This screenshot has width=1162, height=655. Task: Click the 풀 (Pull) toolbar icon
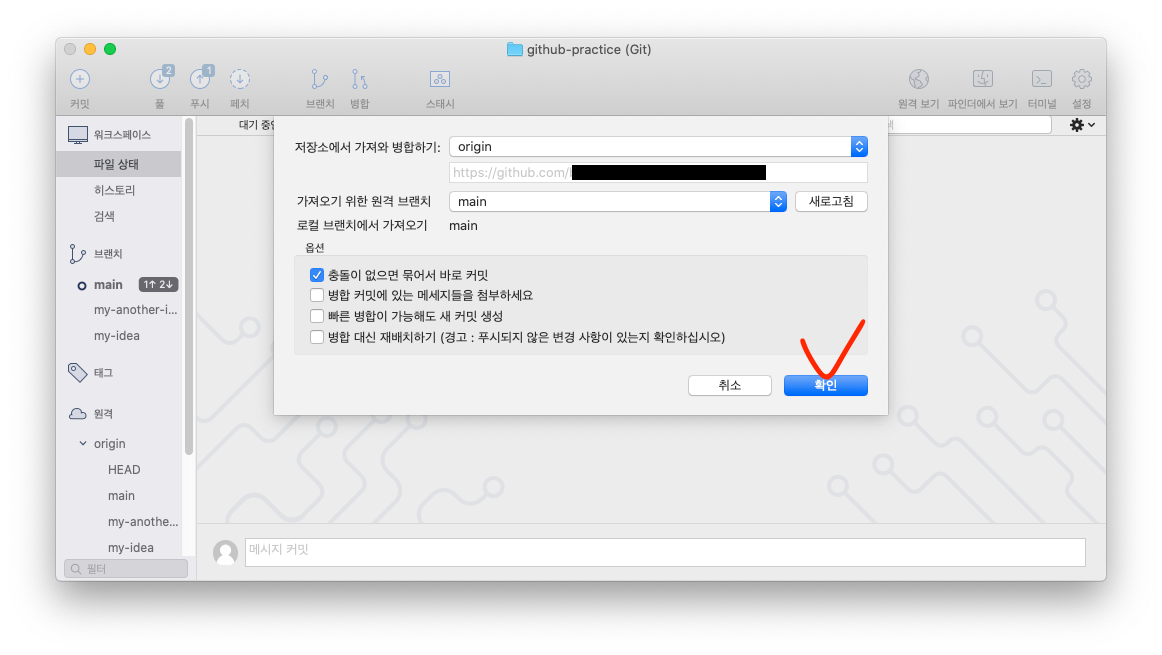click(x=160, y=78)
